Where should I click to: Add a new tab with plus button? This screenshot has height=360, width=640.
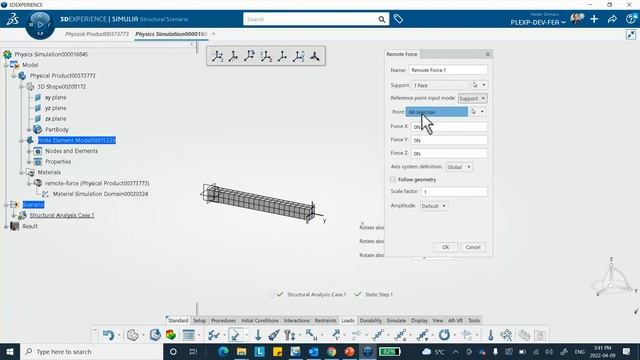tap(213, 34)
